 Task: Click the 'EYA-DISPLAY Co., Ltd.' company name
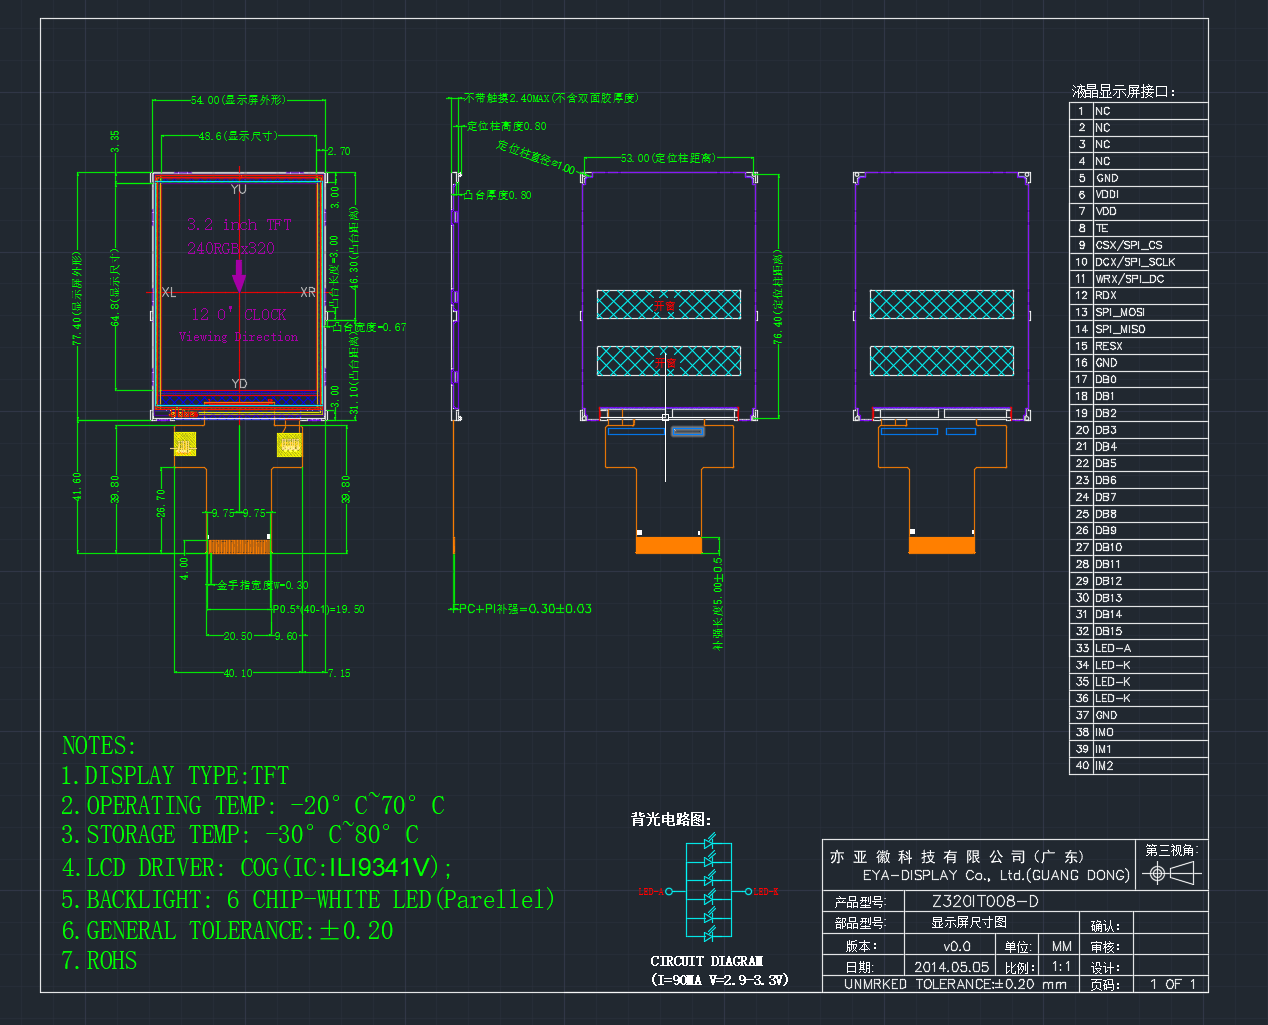(997, 875)
